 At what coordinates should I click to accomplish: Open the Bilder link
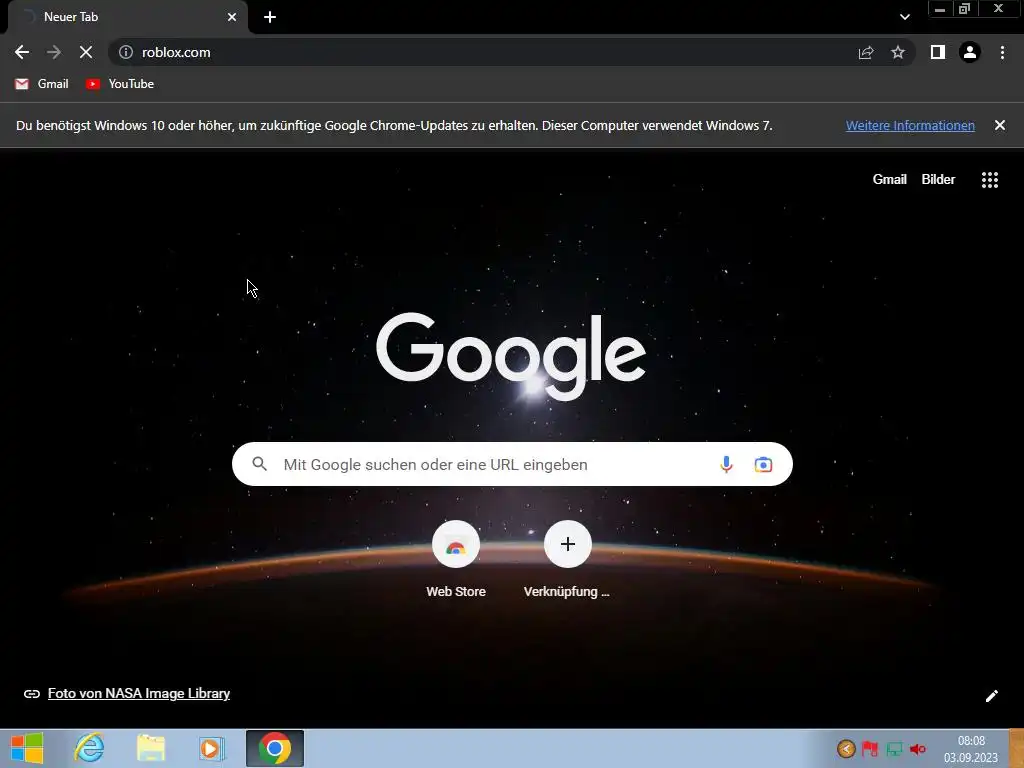938,180
